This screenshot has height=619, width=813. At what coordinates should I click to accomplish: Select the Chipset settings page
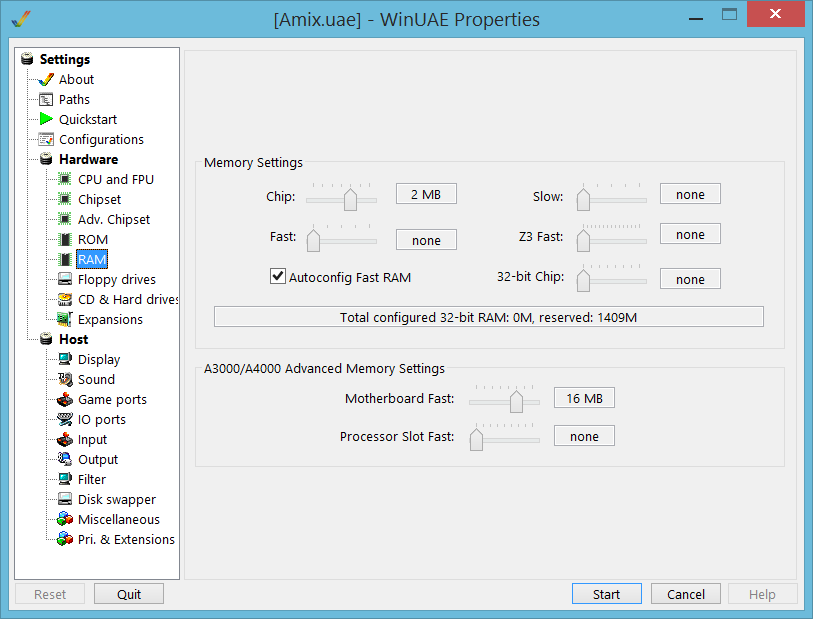click(99, 200)
